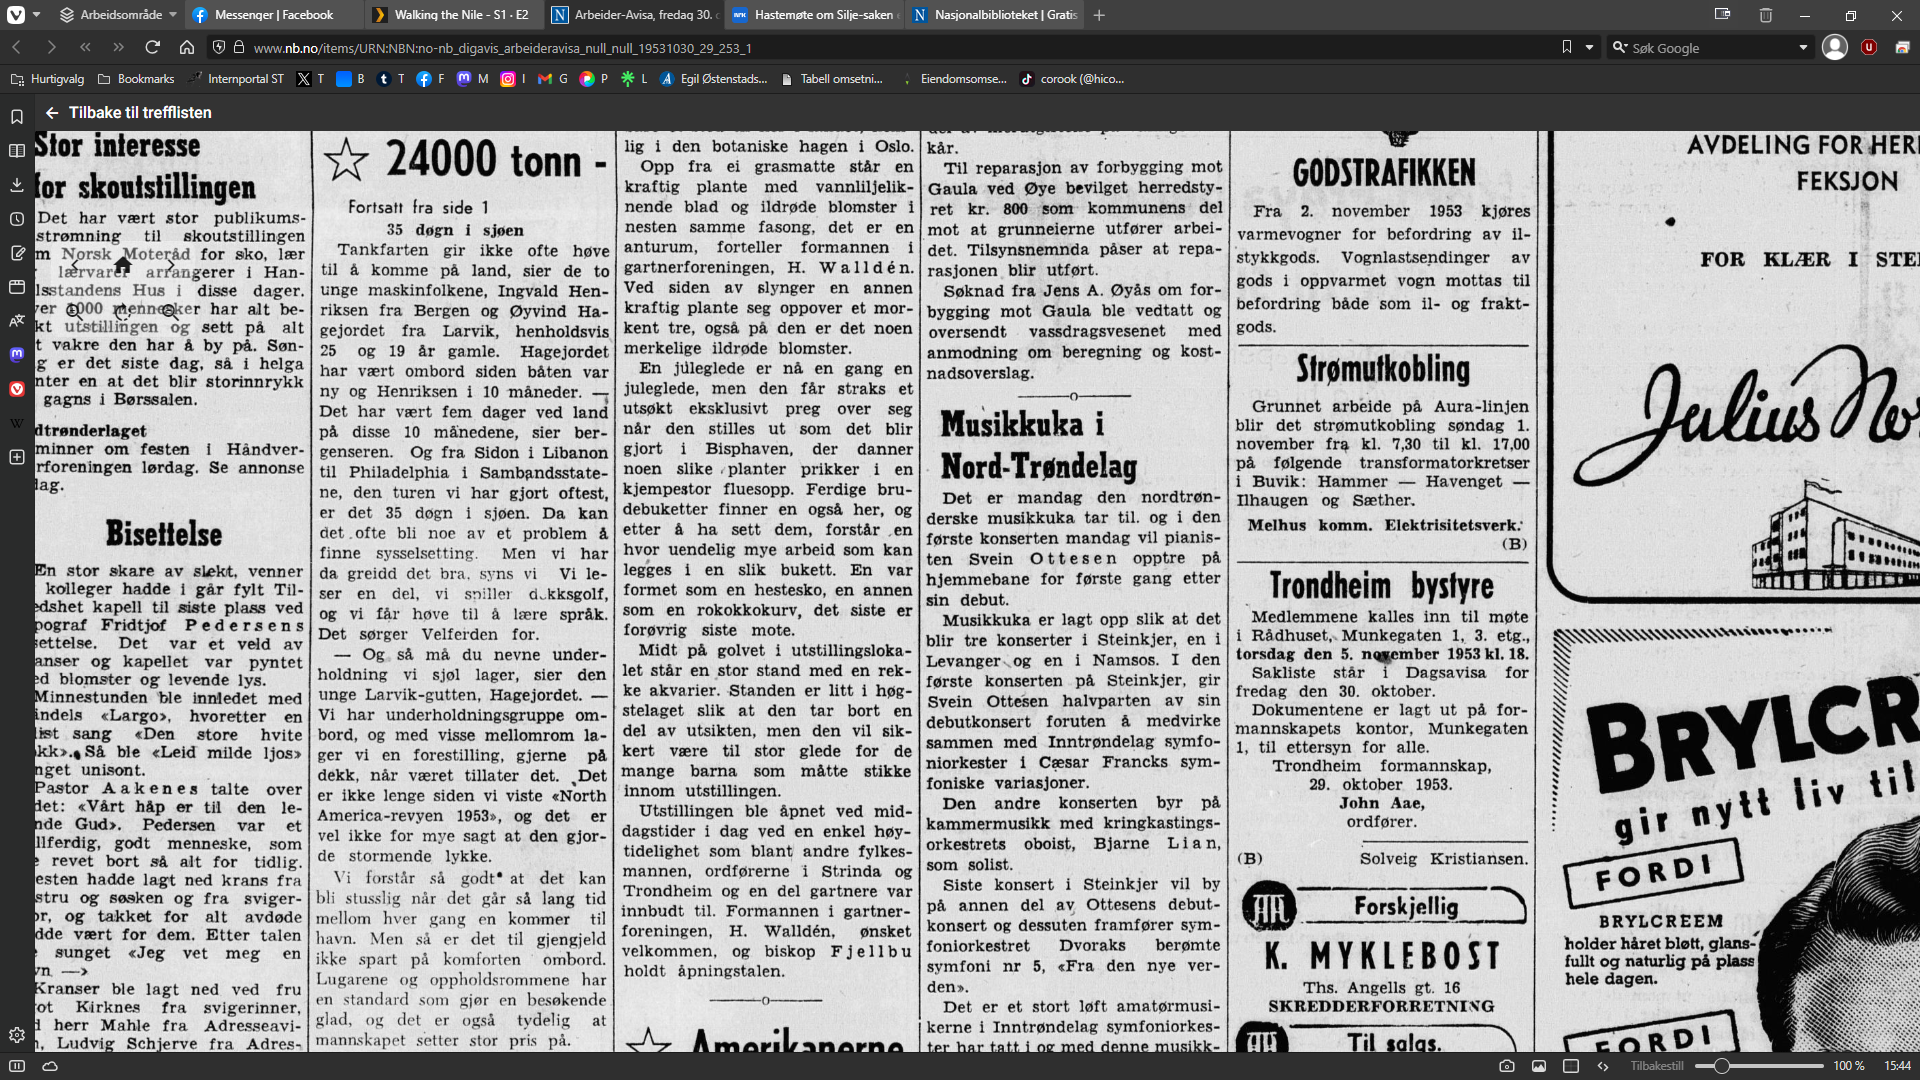Open the Mastodon web panel

pos(17,355)
